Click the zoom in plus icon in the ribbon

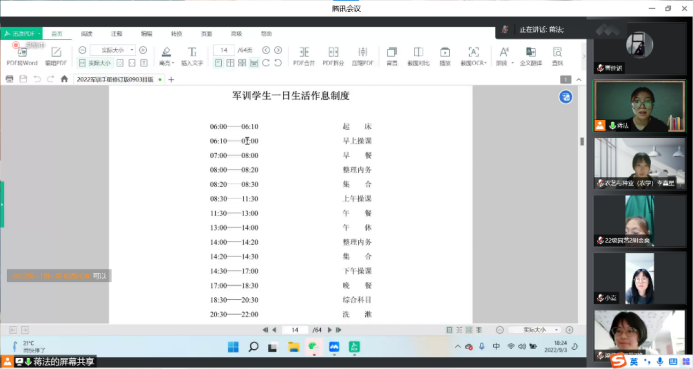(143, 50)
